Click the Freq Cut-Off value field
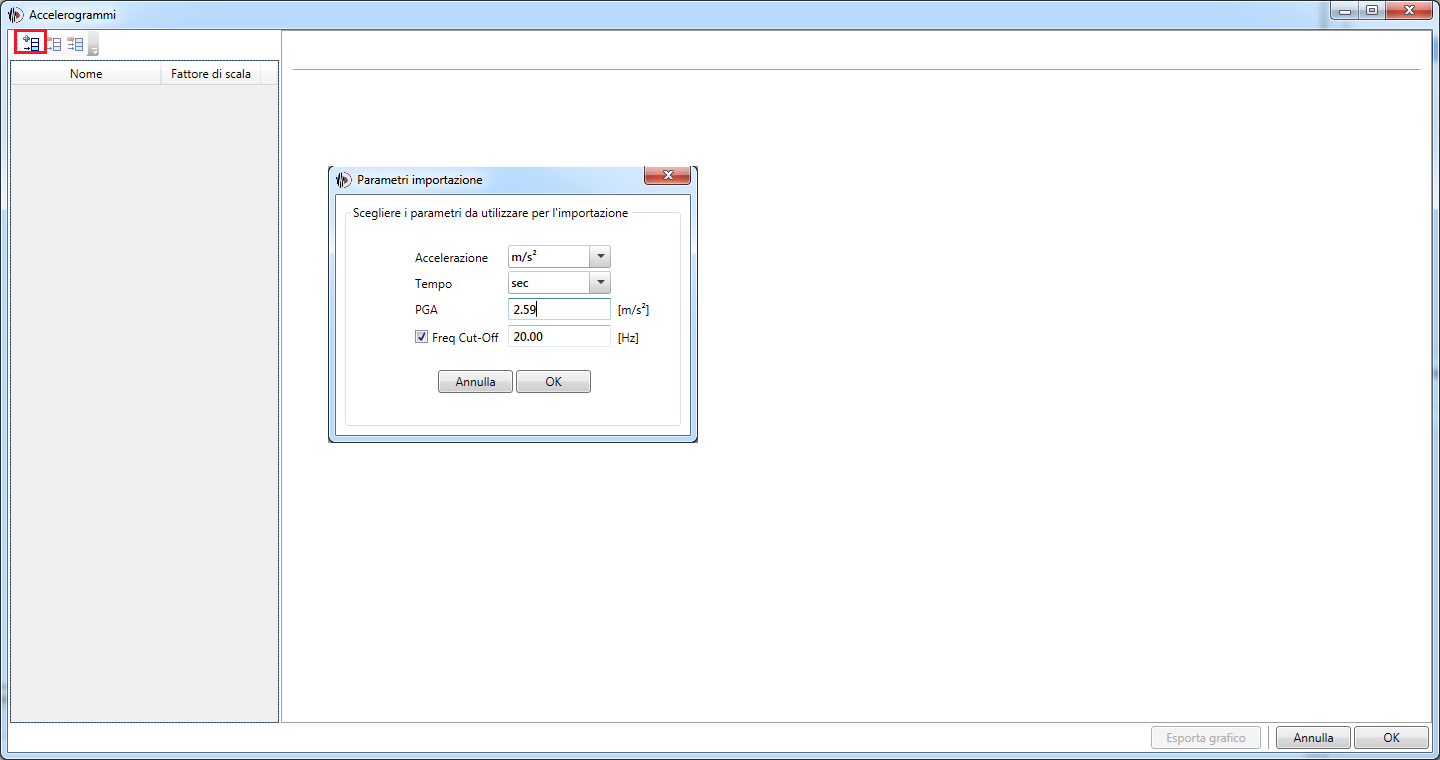1440x760 pixels. (x=560, y=336)
